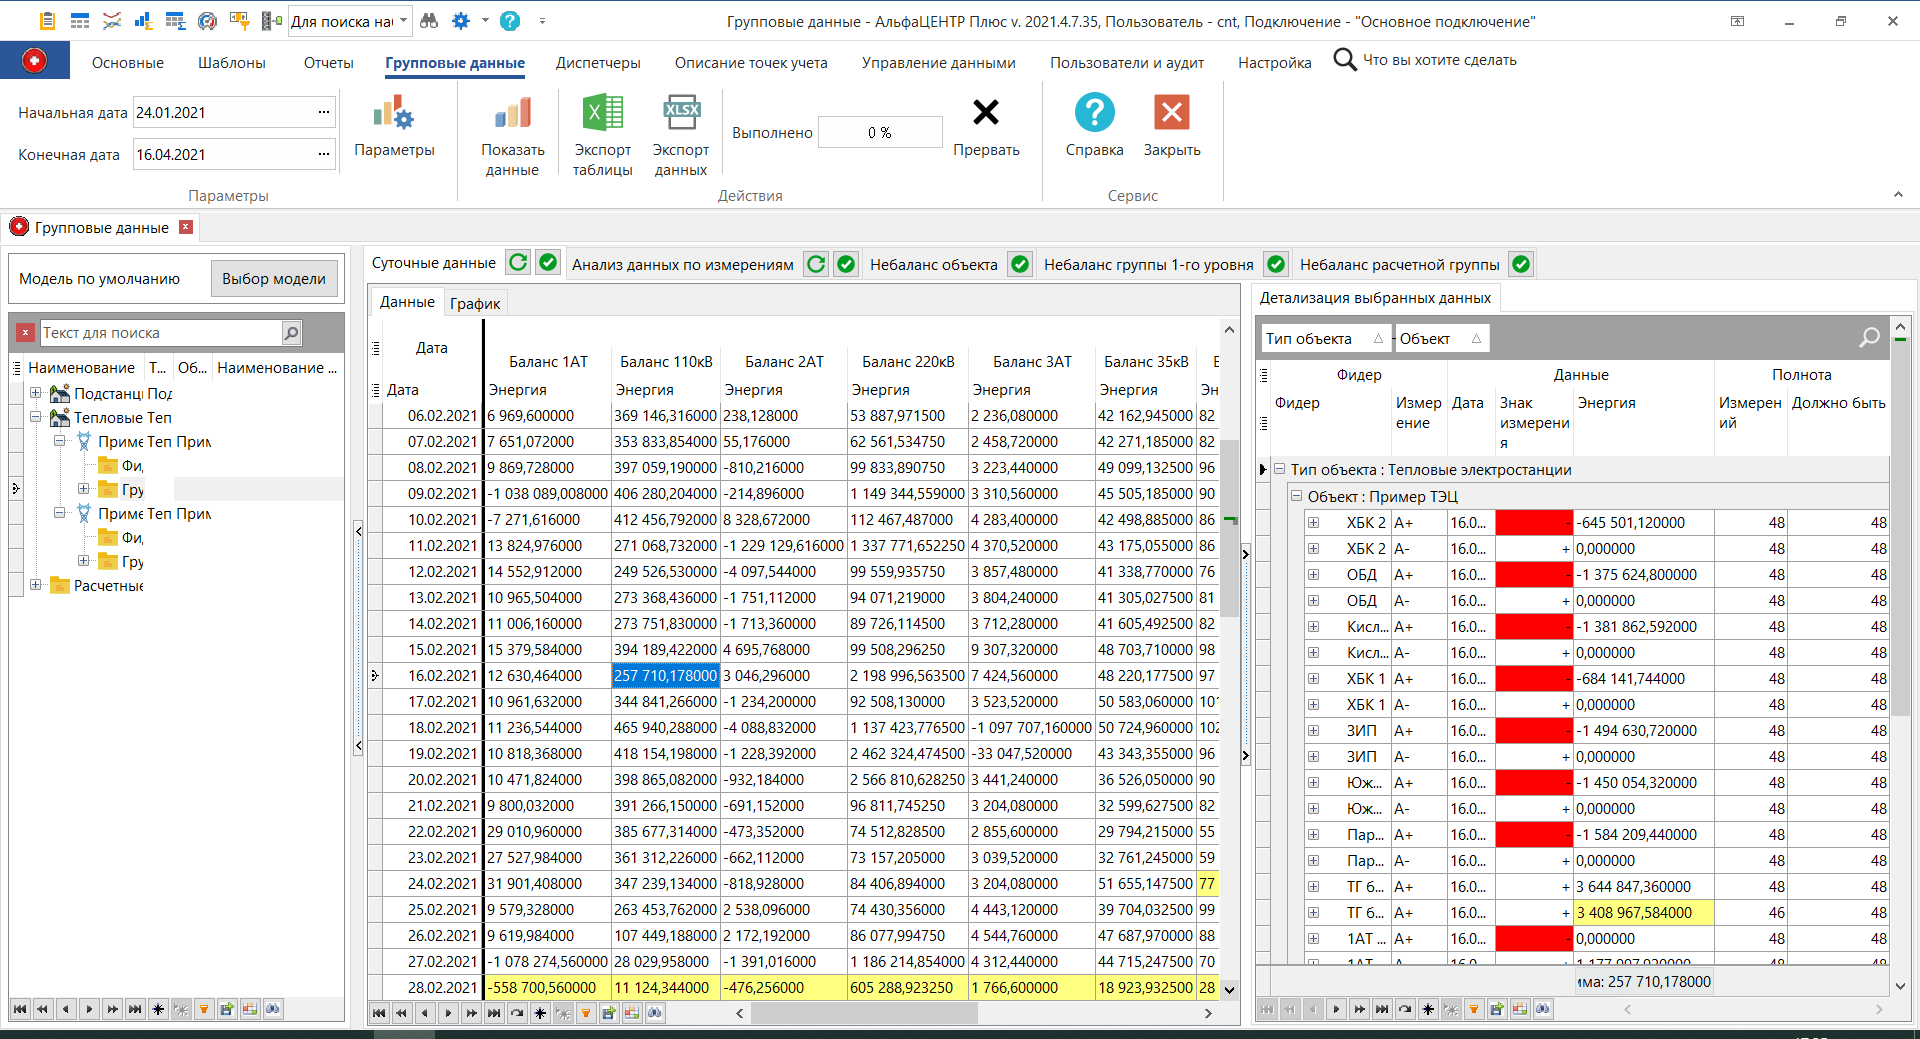Screen dimensions: 1920x1039
Task: Collapse the Объект : Пример ТЭЦ group
Action: [x=1297, y=496]
